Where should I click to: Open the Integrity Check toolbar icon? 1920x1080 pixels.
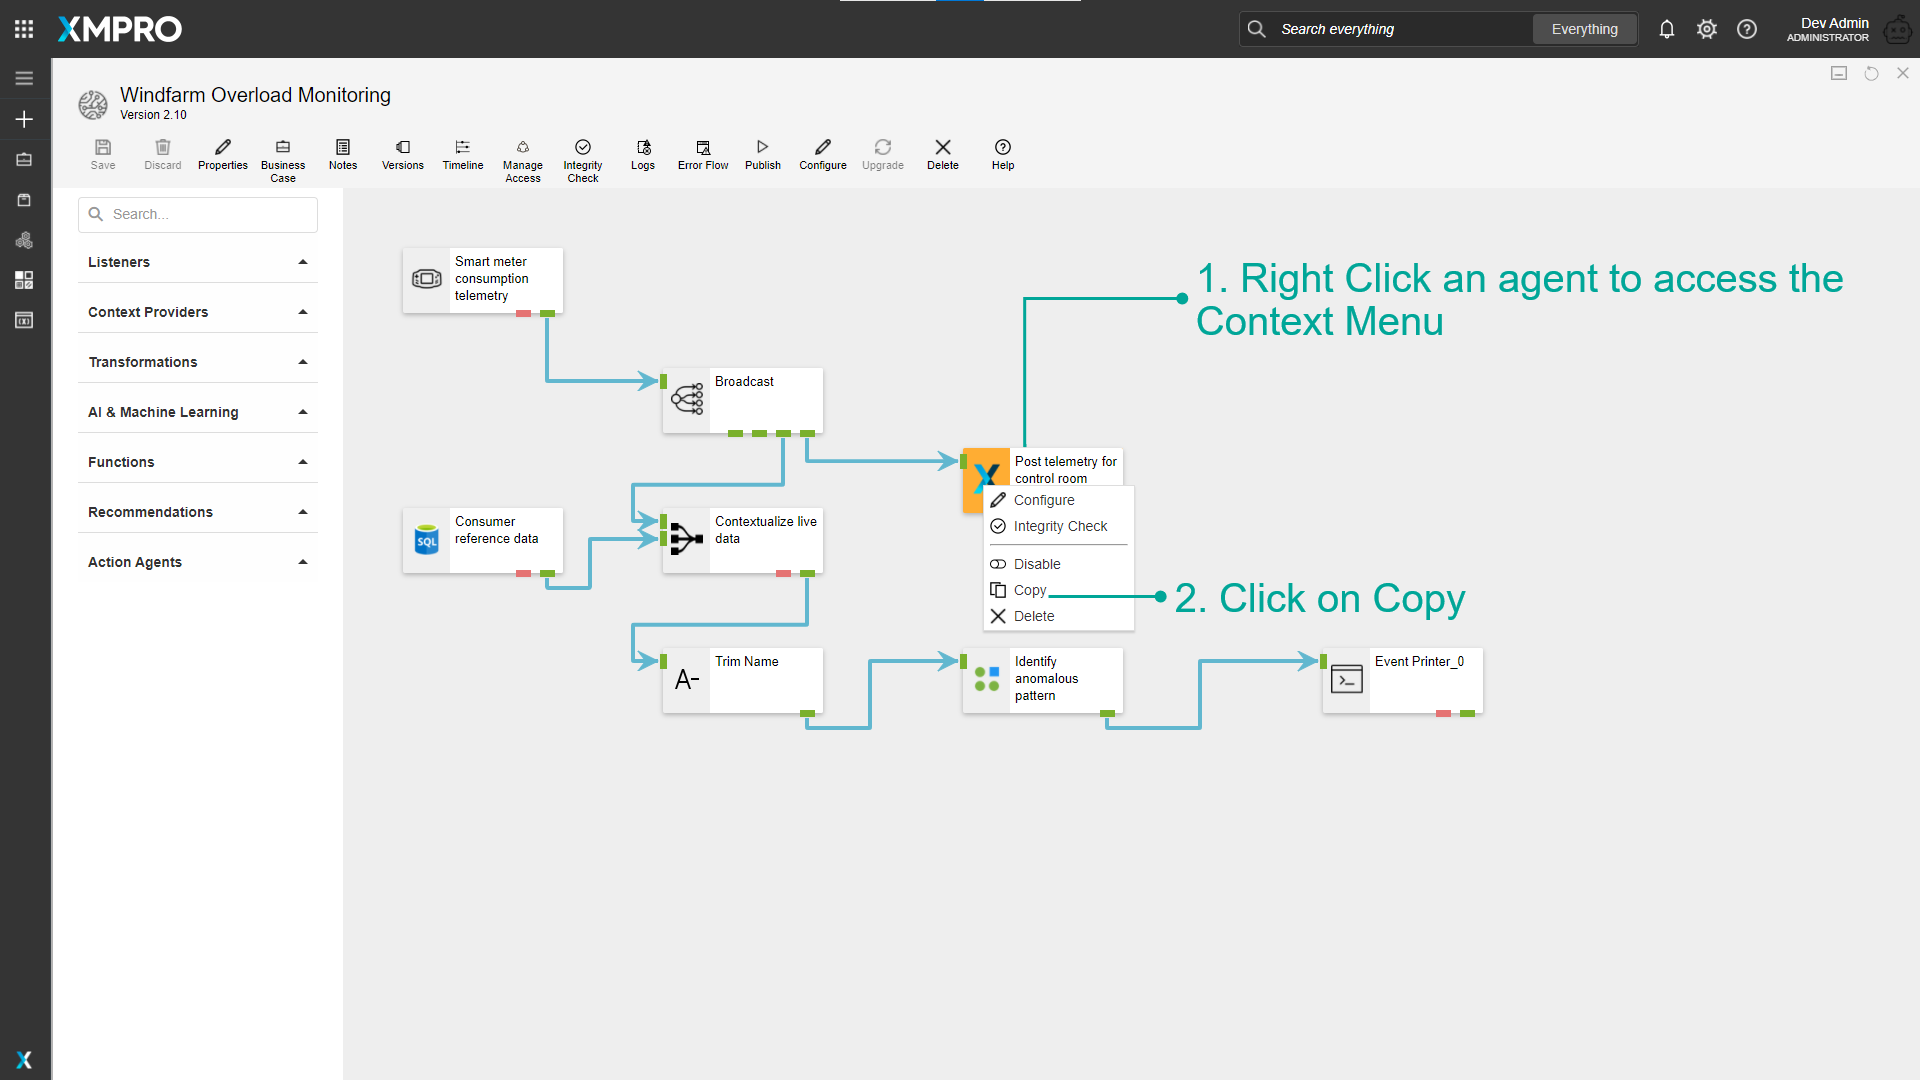[582, 156]
